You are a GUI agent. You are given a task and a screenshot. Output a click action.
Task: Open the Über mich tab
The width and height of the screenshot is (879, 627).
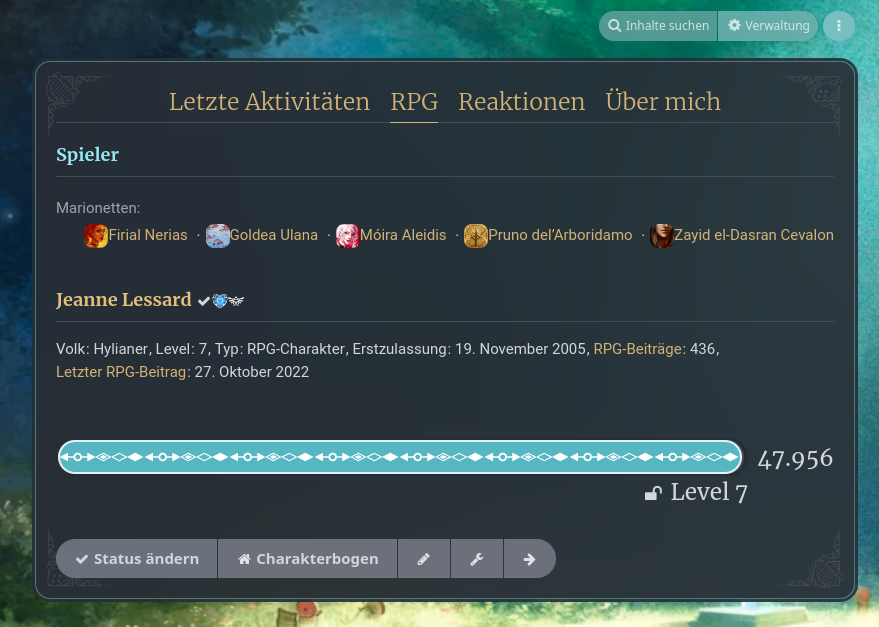(663, 102)
